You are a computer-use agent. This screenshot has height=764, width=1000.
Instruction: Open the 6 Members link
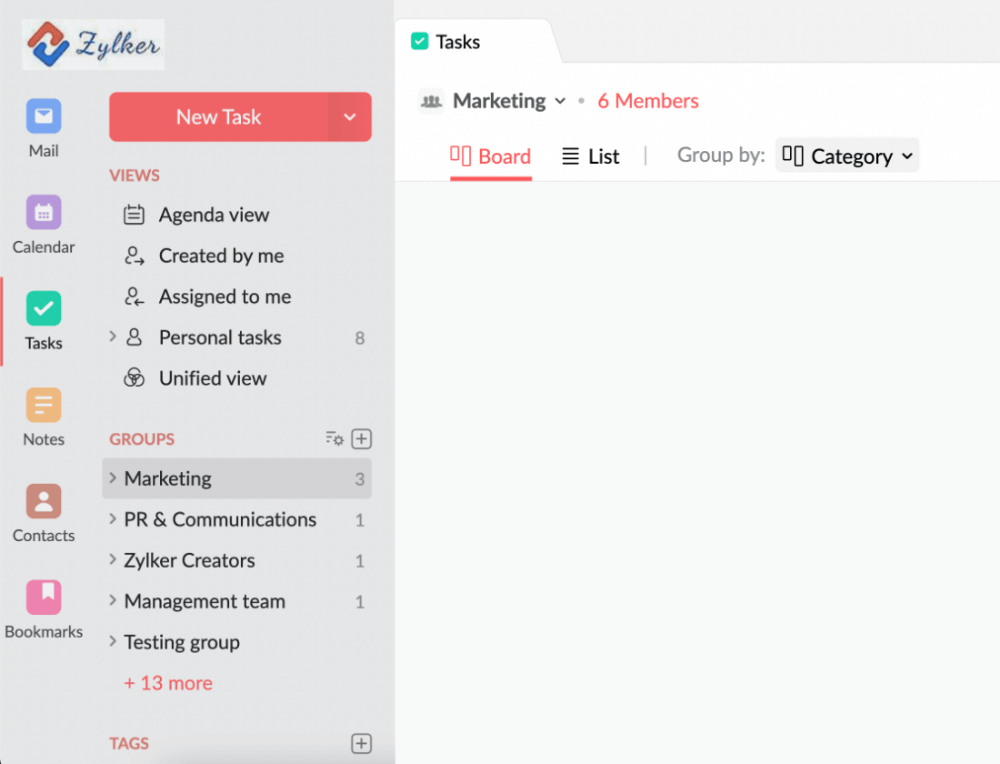point(648,101)
